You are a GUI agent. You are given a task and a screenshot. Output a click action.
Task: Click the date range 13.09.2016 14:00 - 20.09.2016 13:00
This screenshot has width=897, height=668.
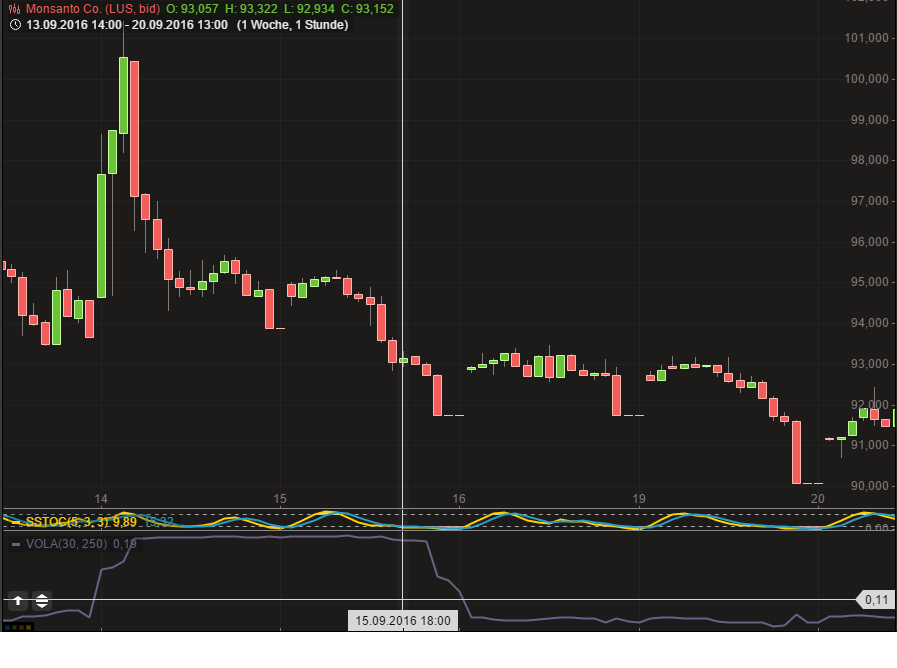(127, 25)
